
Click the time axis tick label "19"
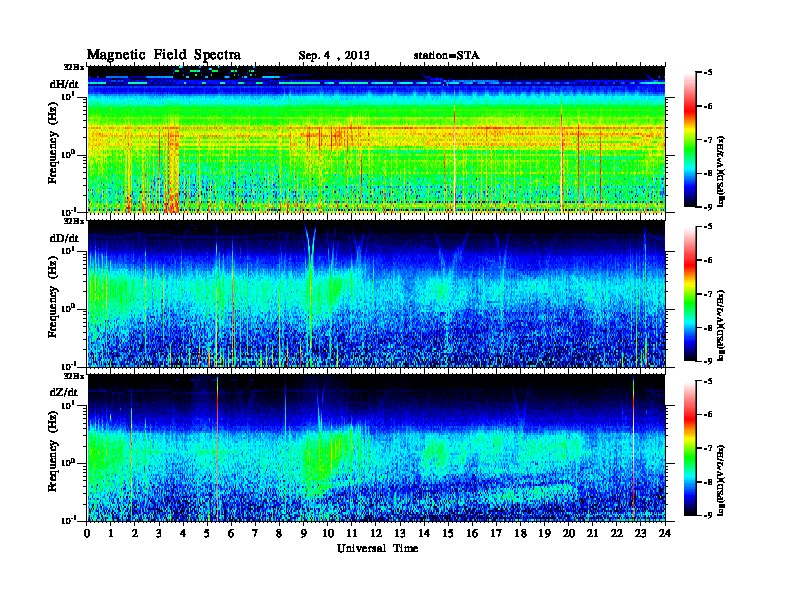pyautogui.click(x=544, y=534)
